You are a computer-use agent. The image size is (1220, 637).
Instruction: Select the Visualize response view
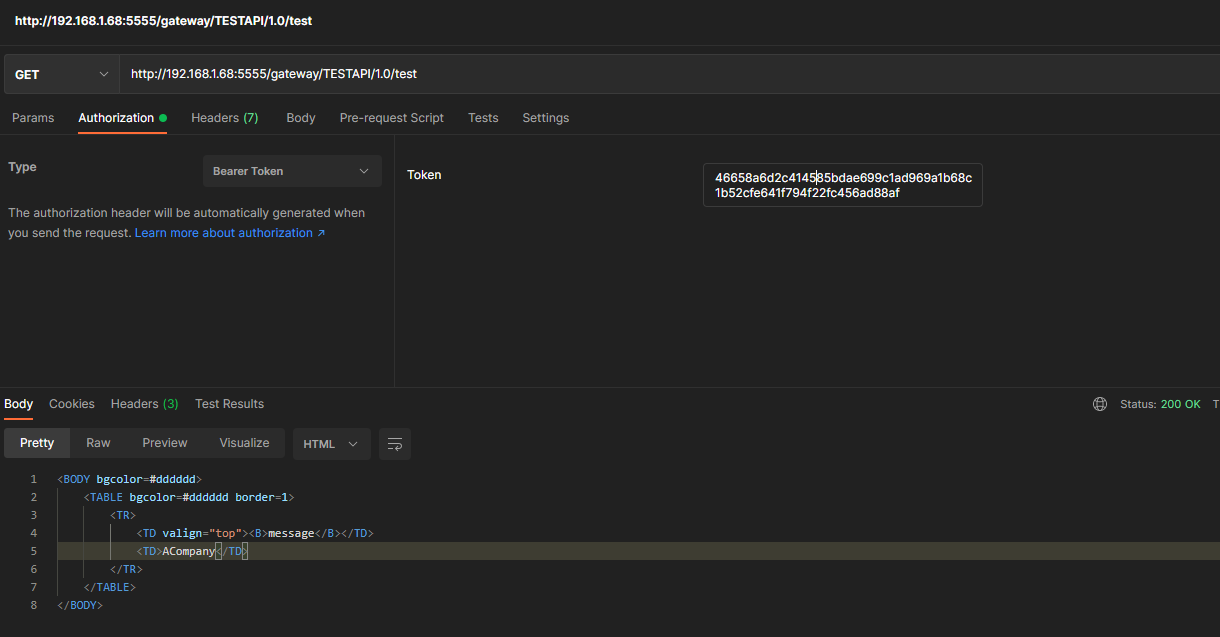click(244, 443)
